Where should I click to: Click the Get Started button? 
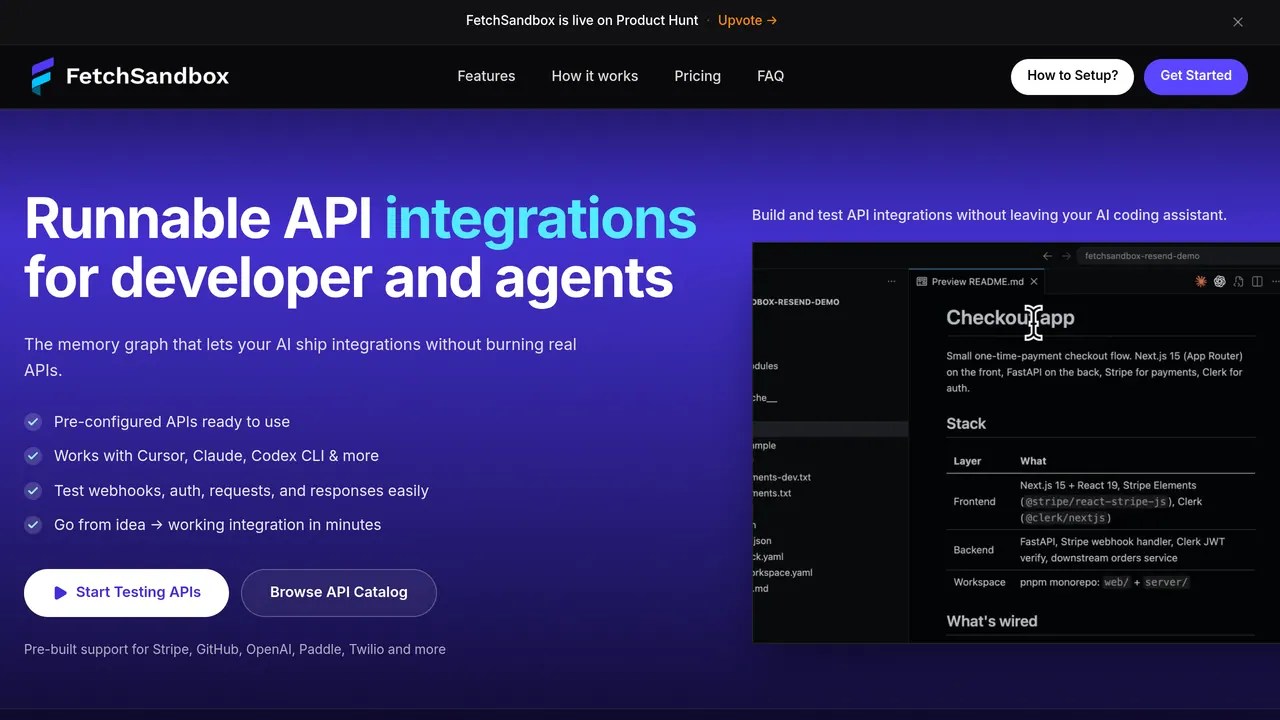(1196, 76)
